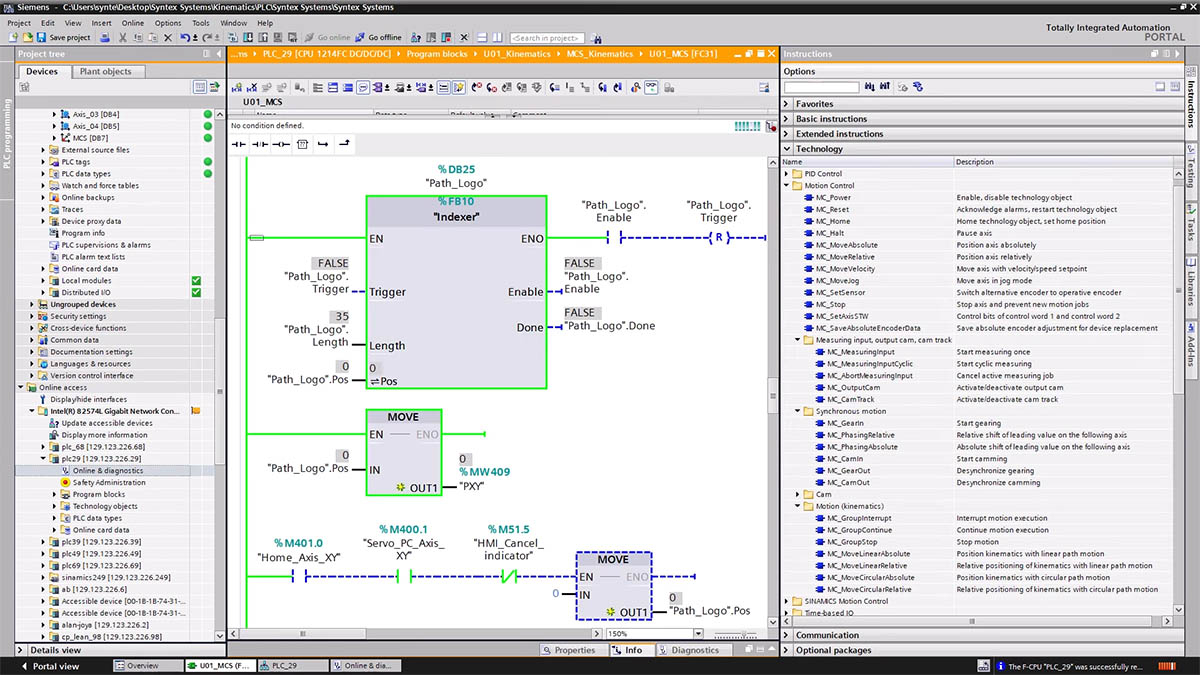Expand the Optional packages section
Screen dimensions: 1200x675
[x=788, y=650]
